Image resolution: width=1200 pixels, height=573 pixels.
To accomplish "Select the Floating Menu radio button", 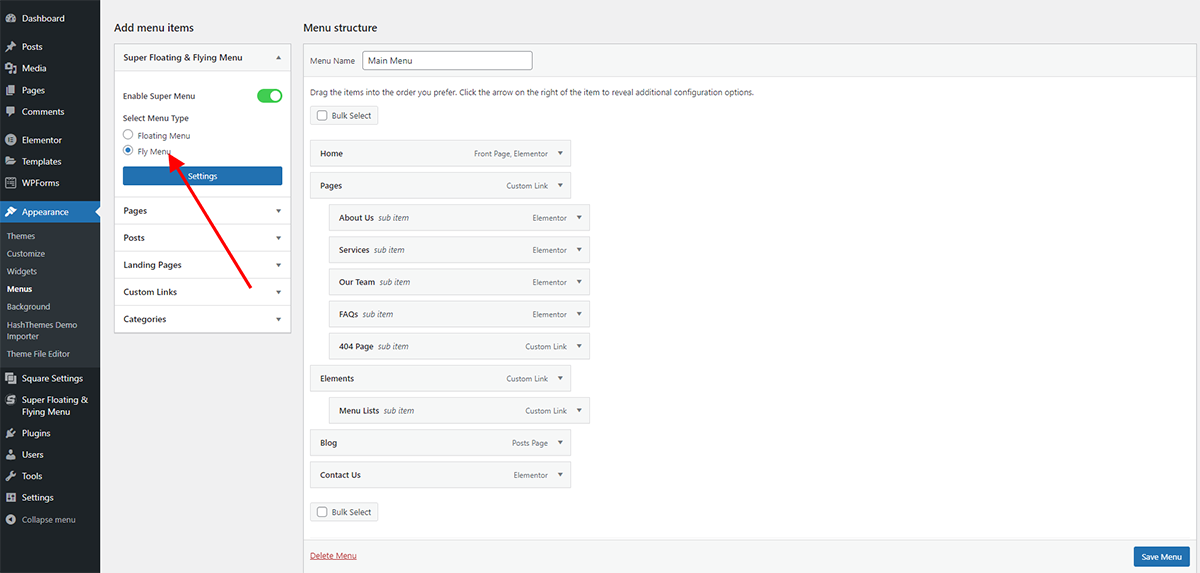I will [128, 135].
